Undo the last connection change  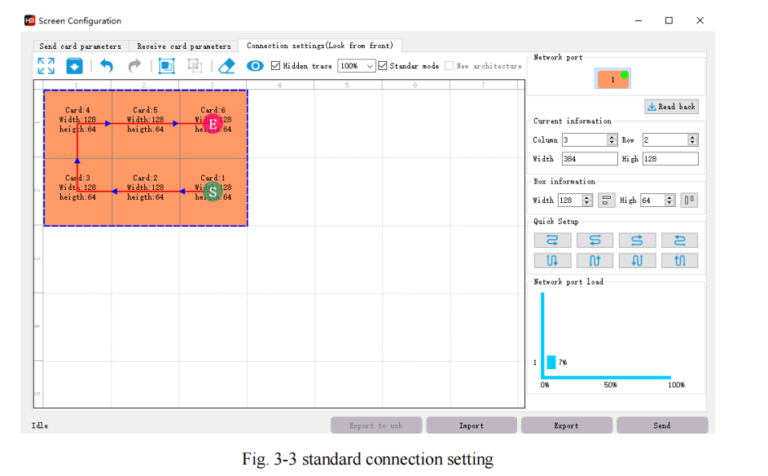pyautogui.click(x=106, y=66)
